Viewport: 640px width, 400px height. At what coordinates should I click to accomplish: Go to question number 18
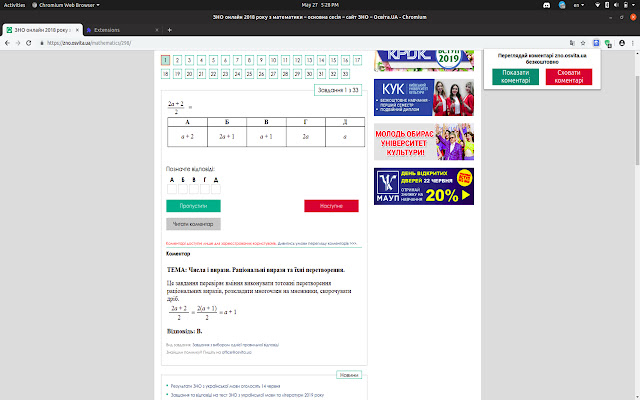[165, 74]
